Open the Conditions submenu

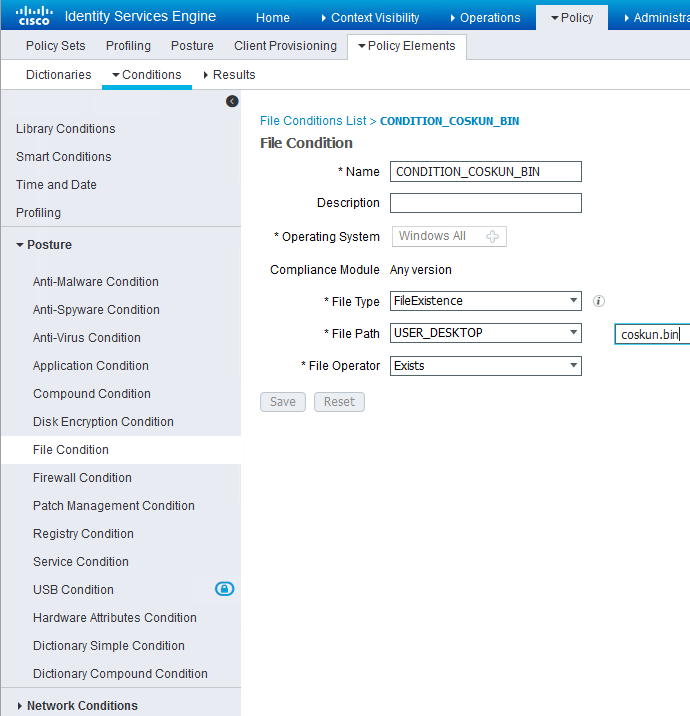[147, 75]
